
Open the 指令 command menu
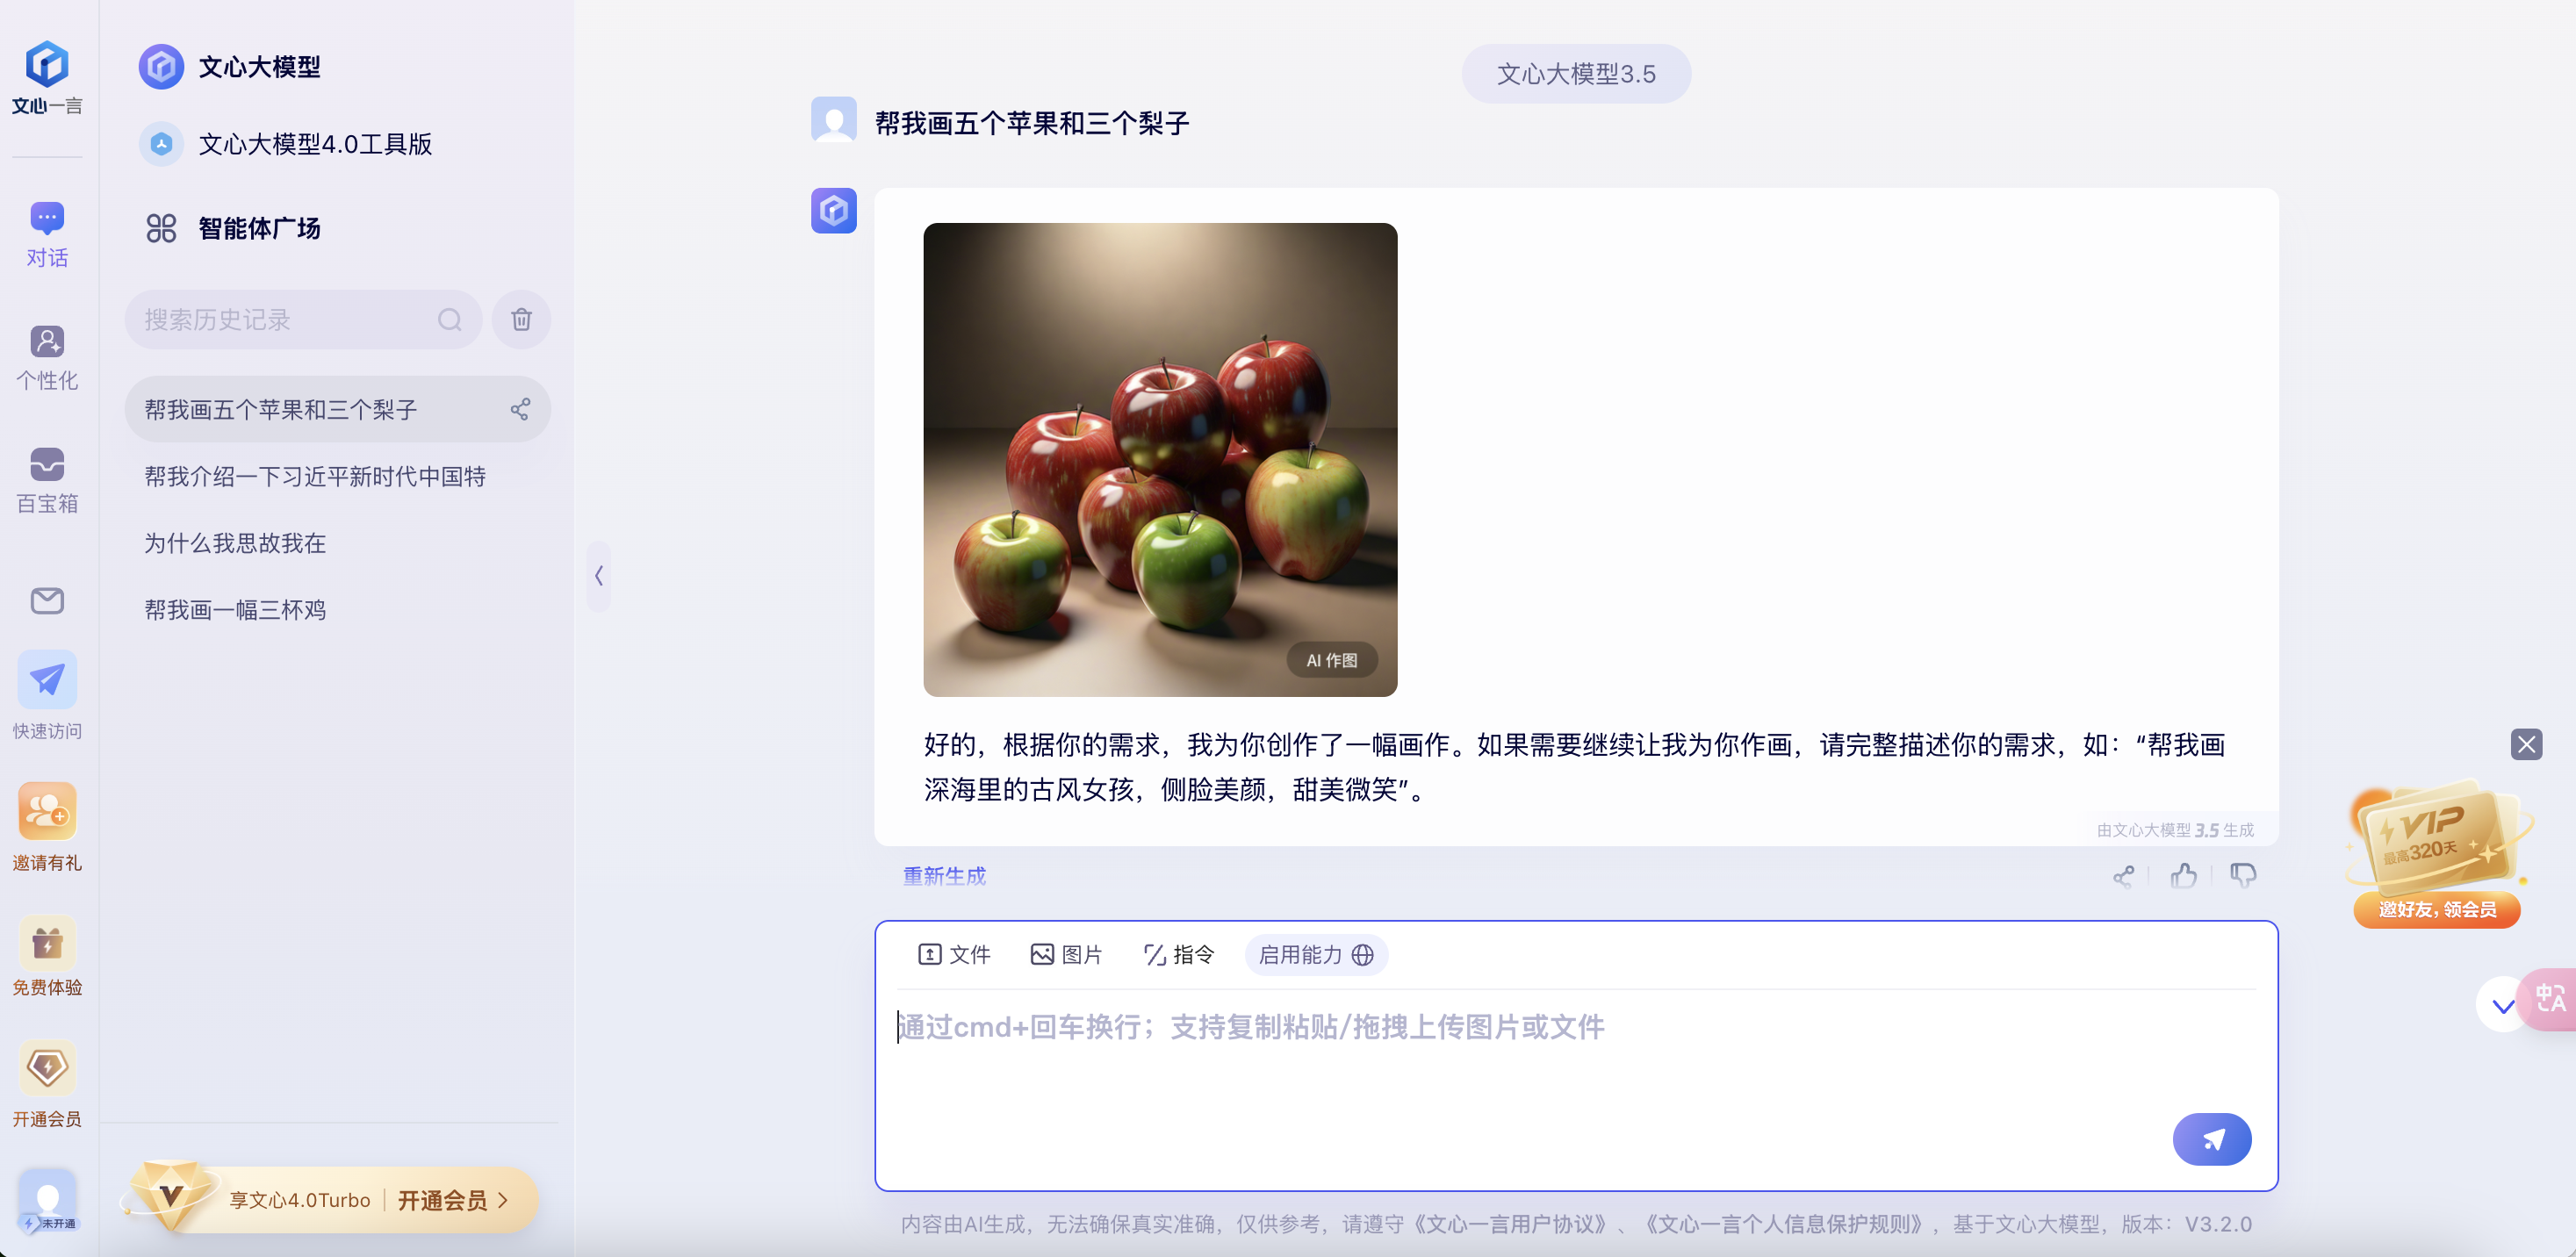click(x=1179, y=955)
